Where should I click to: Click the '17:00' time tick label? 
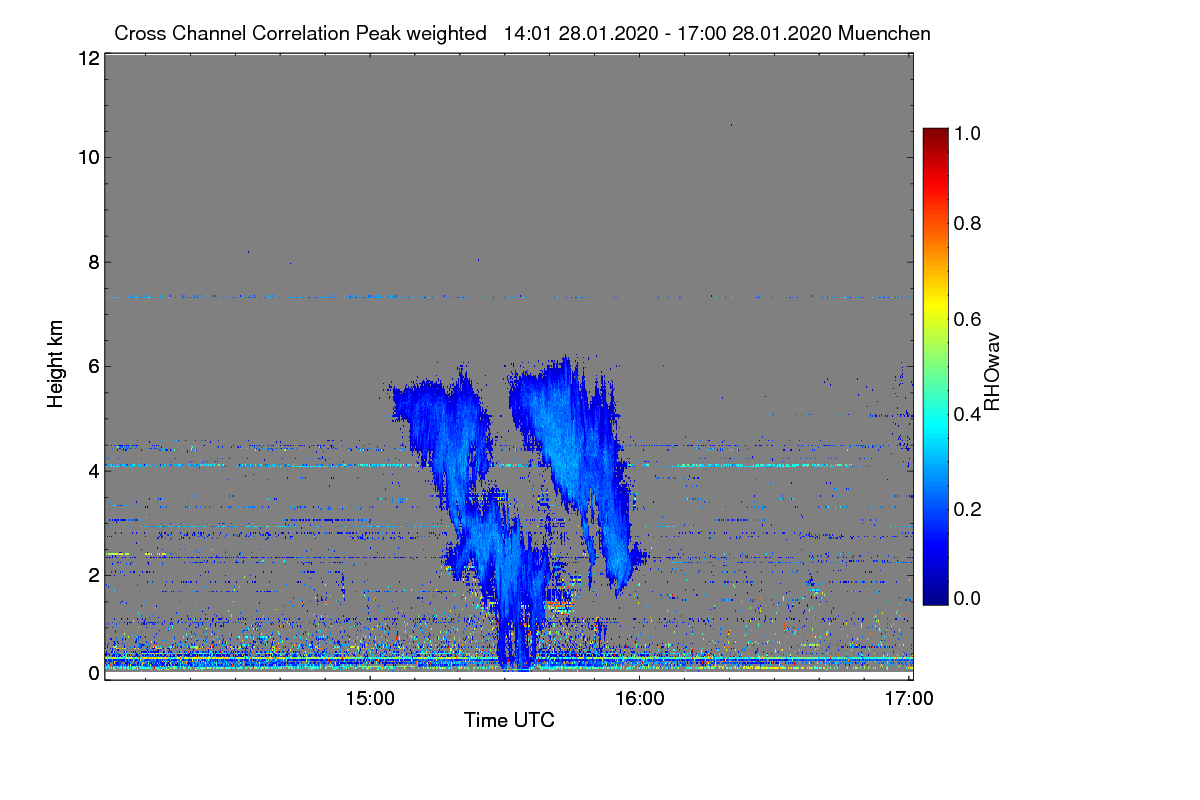909,699
